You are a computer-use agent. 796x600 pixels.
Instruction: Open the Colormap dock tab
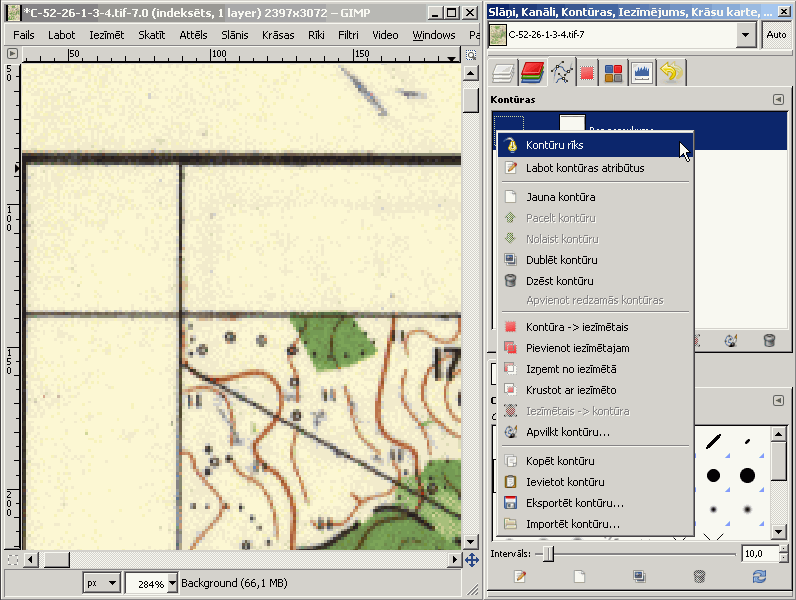click(x=613, y=73)
